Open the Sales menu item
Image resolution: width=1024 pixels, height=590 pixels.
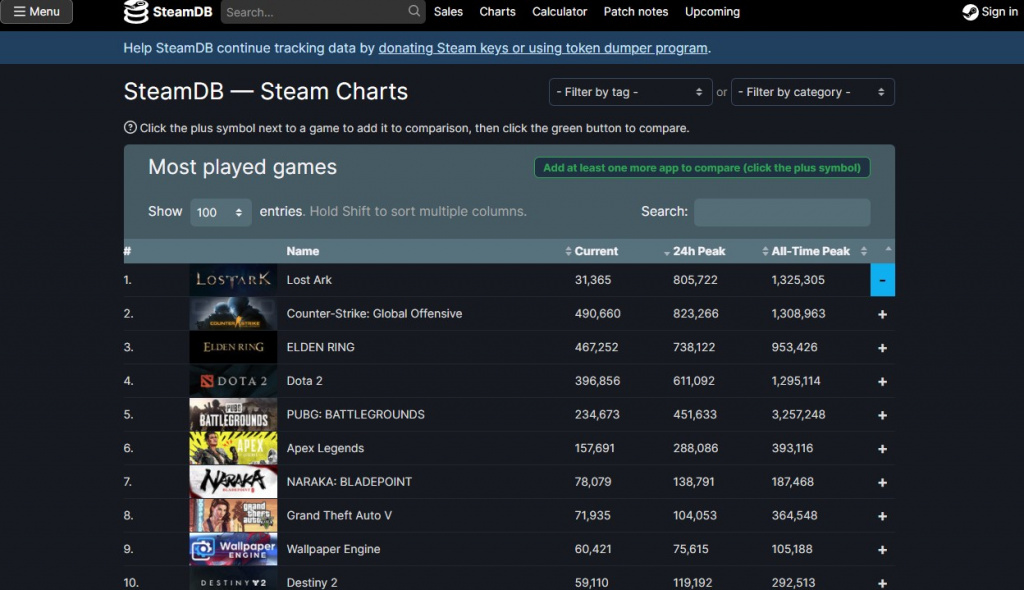click(448, 12)
